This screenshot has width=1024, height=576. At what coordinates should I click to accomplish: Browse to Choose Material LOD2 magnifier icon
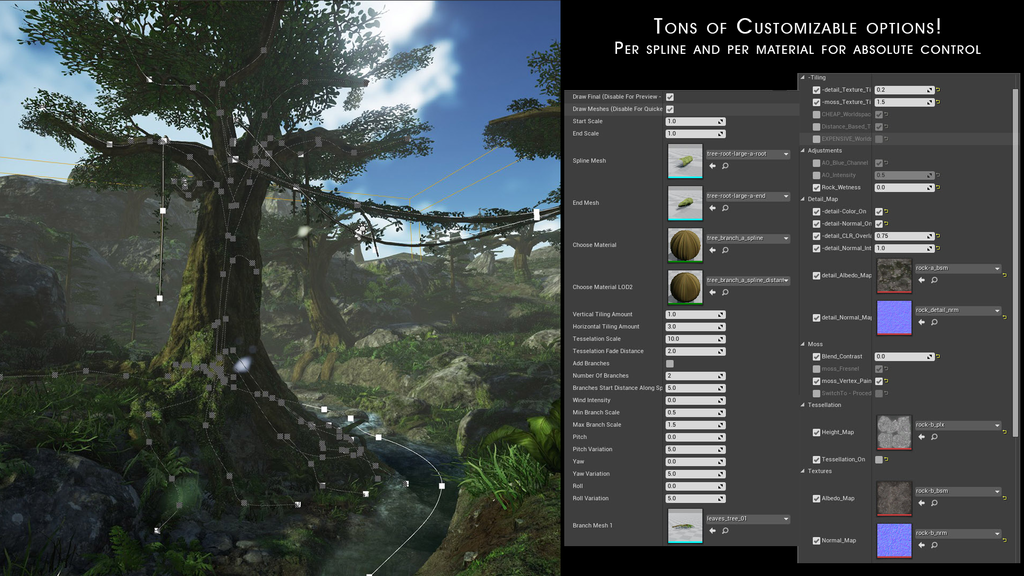coord(725,293)
